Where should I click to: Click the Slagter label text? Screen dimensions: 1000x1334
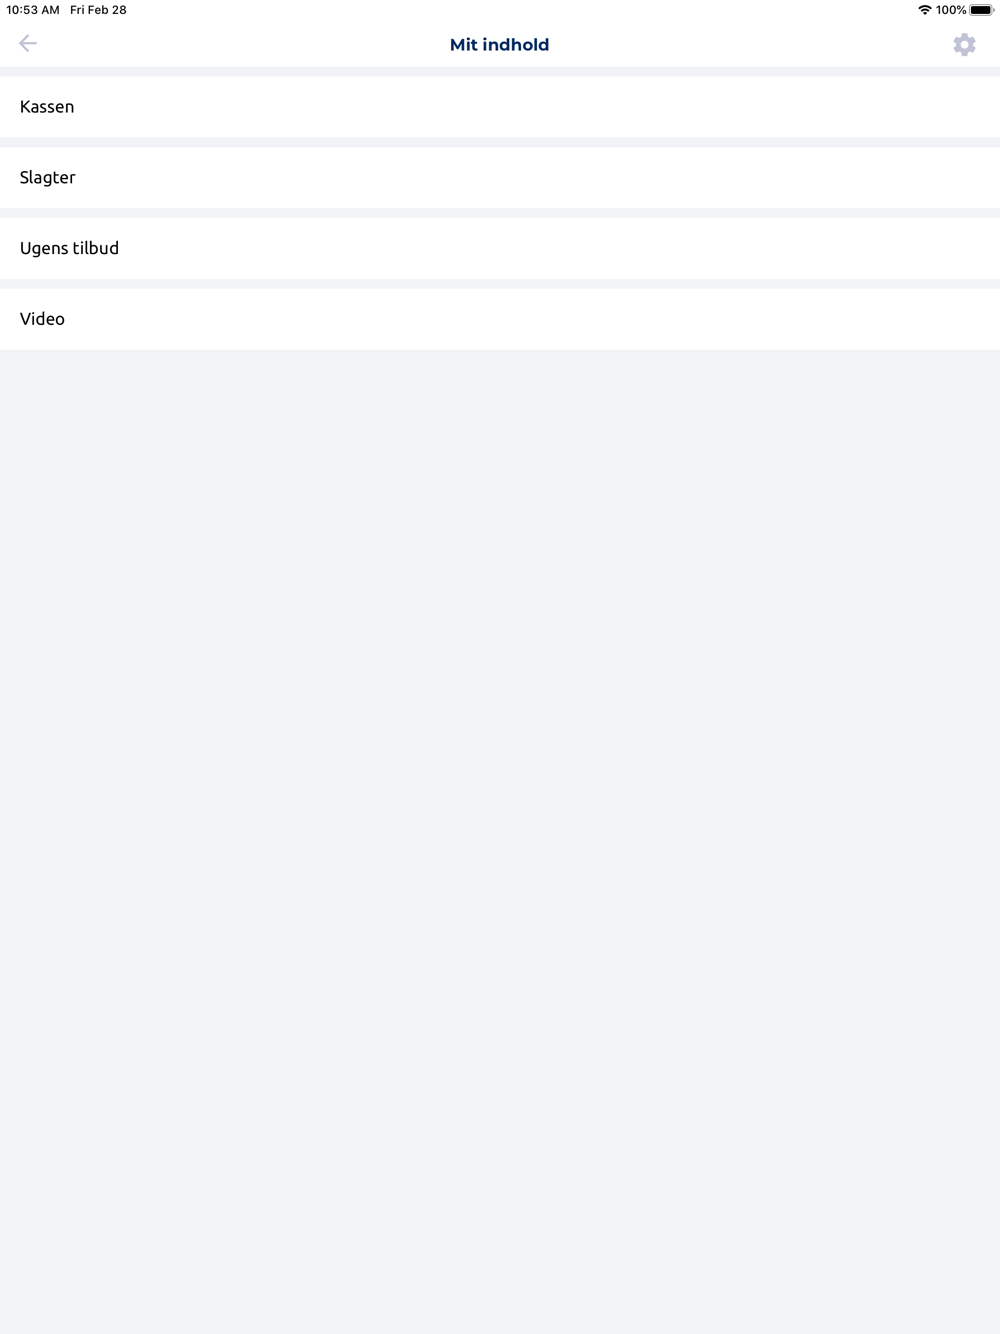pos(48,178)
